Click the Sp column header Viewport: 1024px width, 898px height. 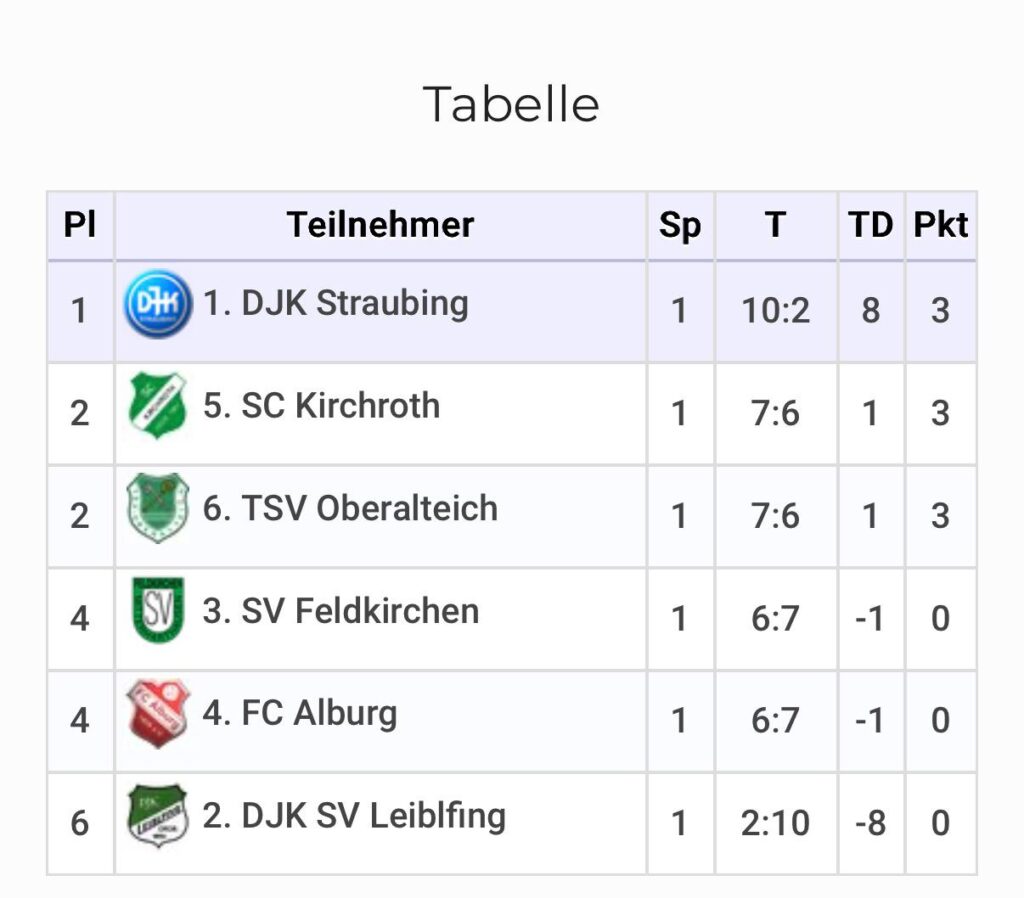680,225
